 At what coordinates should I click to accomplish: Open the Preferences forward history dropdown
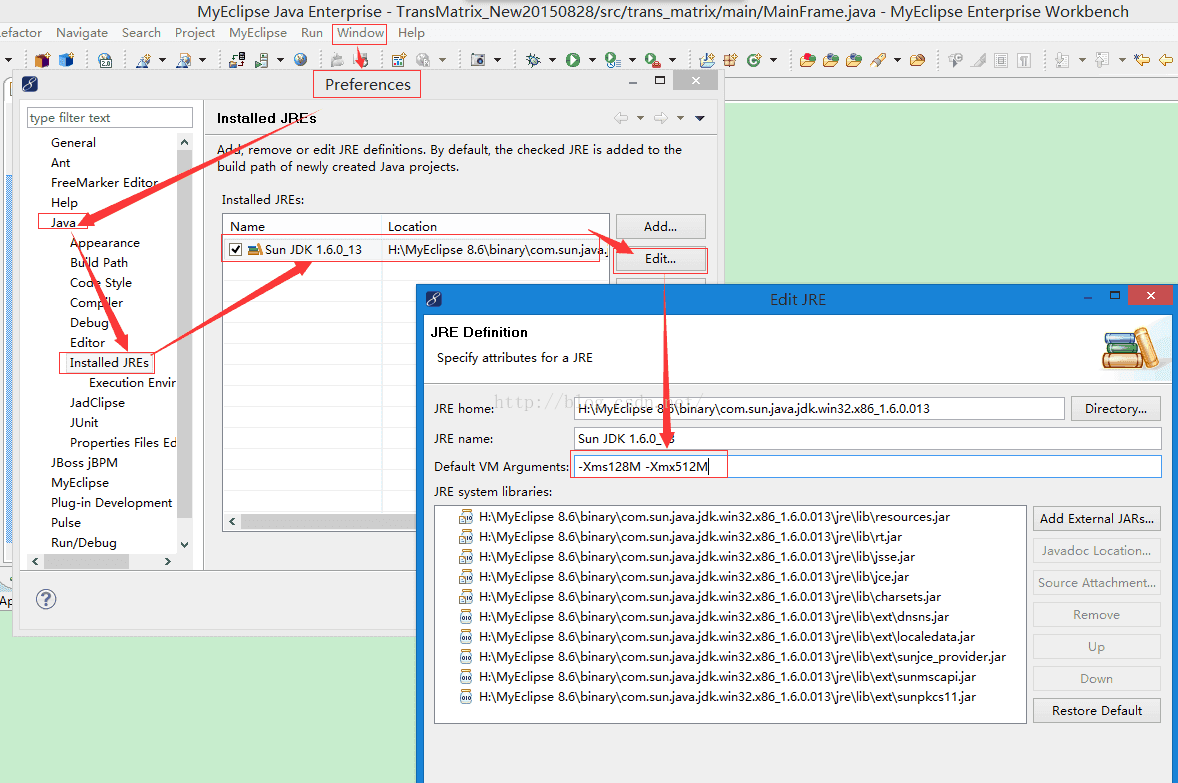click(x=680, y=118)
